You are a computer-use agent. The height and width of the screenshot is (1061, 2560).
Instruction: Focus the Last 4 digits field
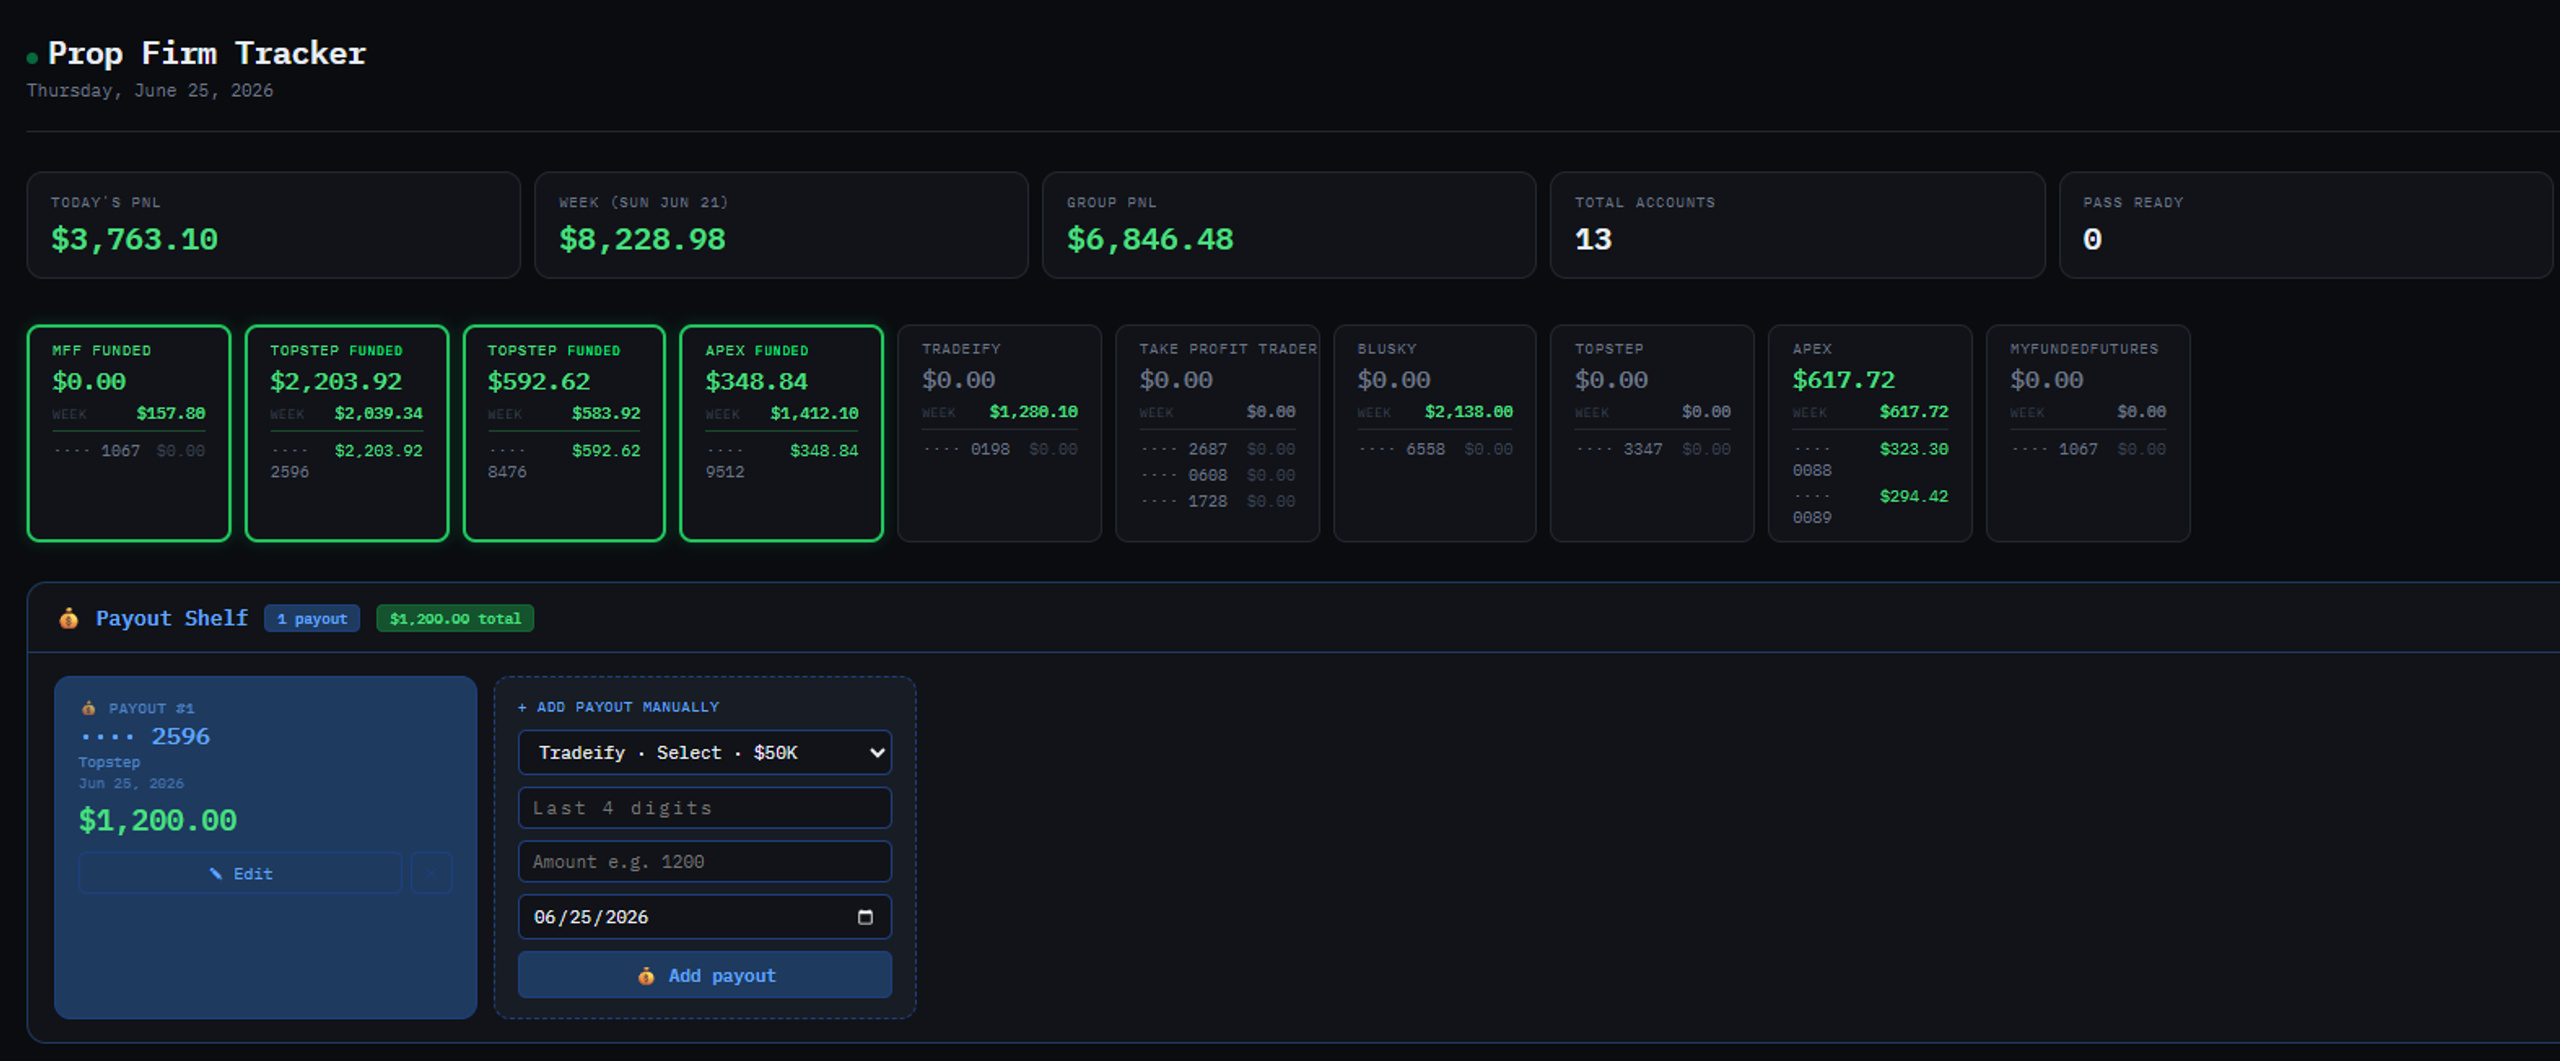pos(704,807)
